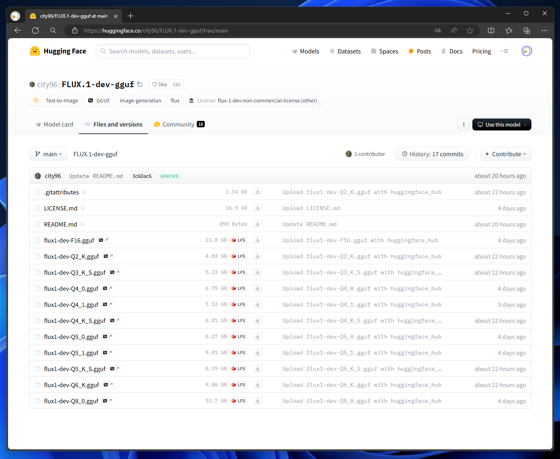560x459 pixels.
Task: Open GGUF viewer icon for flux1-dev-Q8_0.gguf
Action: pos(108,401)
